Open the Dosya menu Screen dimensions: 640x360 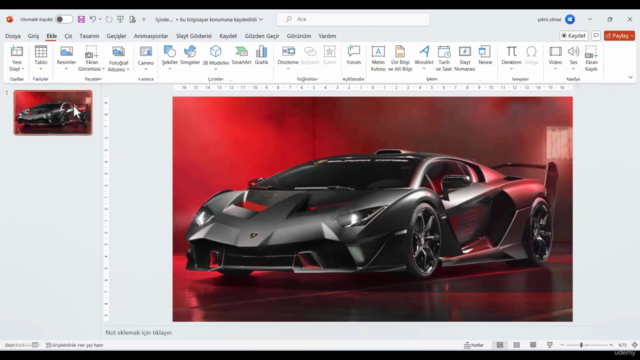(x=13, y=36)
